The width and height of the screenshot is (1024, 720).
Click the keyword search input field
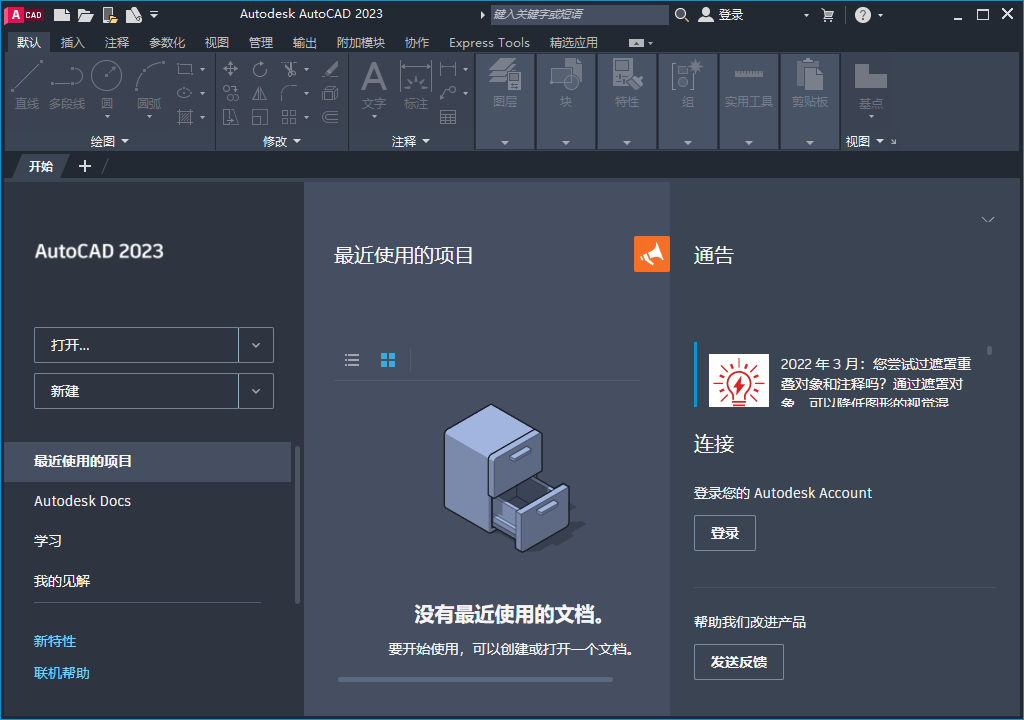[x=579, y=14]
